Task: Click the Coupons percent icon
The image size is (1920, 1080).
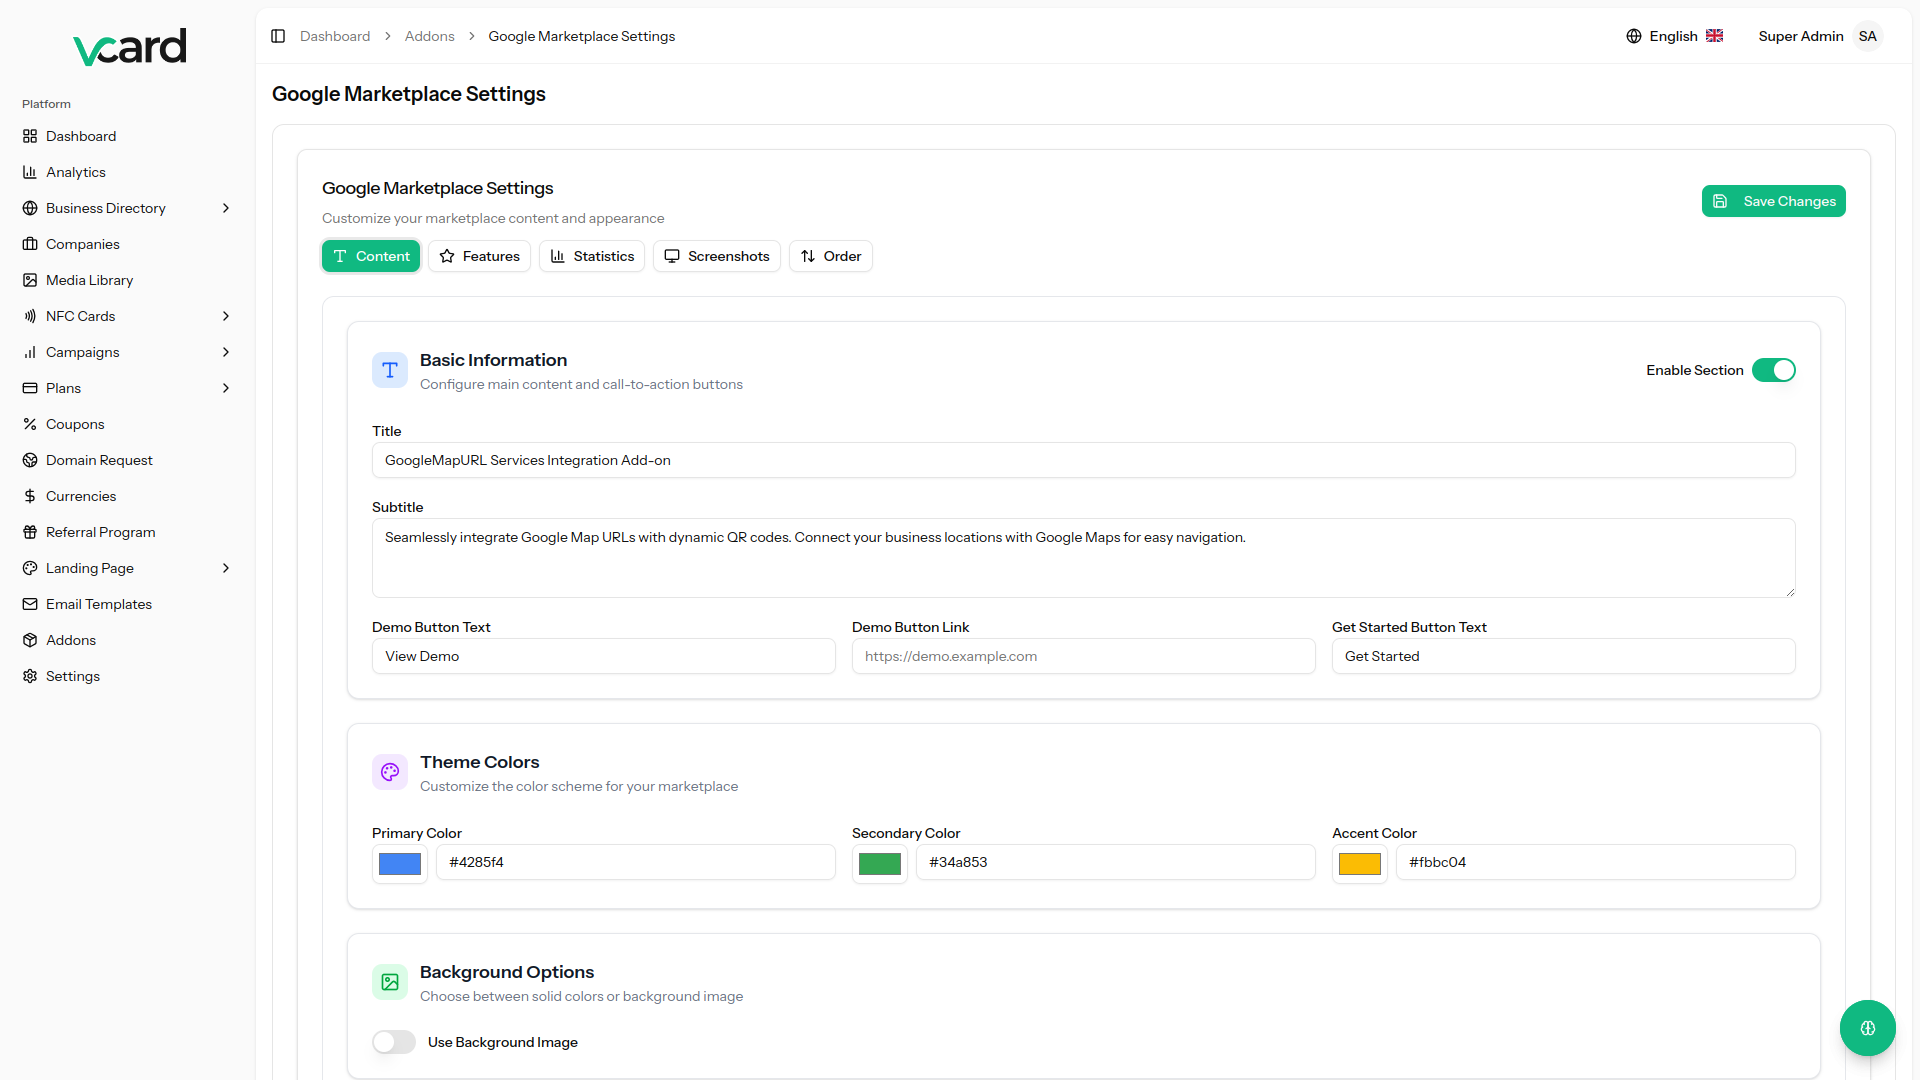Action: 30,424
